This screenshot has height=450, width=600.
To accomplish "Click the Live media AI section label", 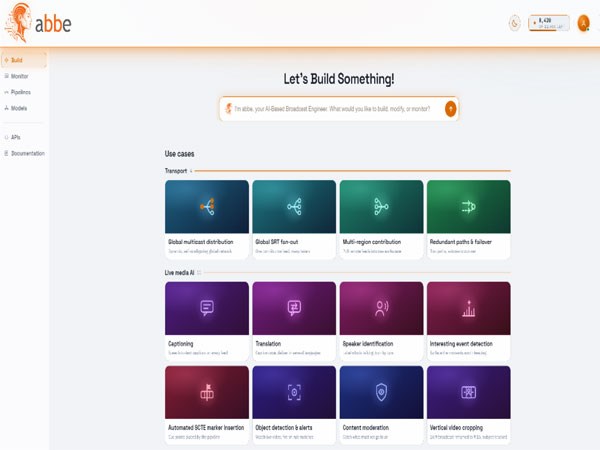I will coord(179,273).
